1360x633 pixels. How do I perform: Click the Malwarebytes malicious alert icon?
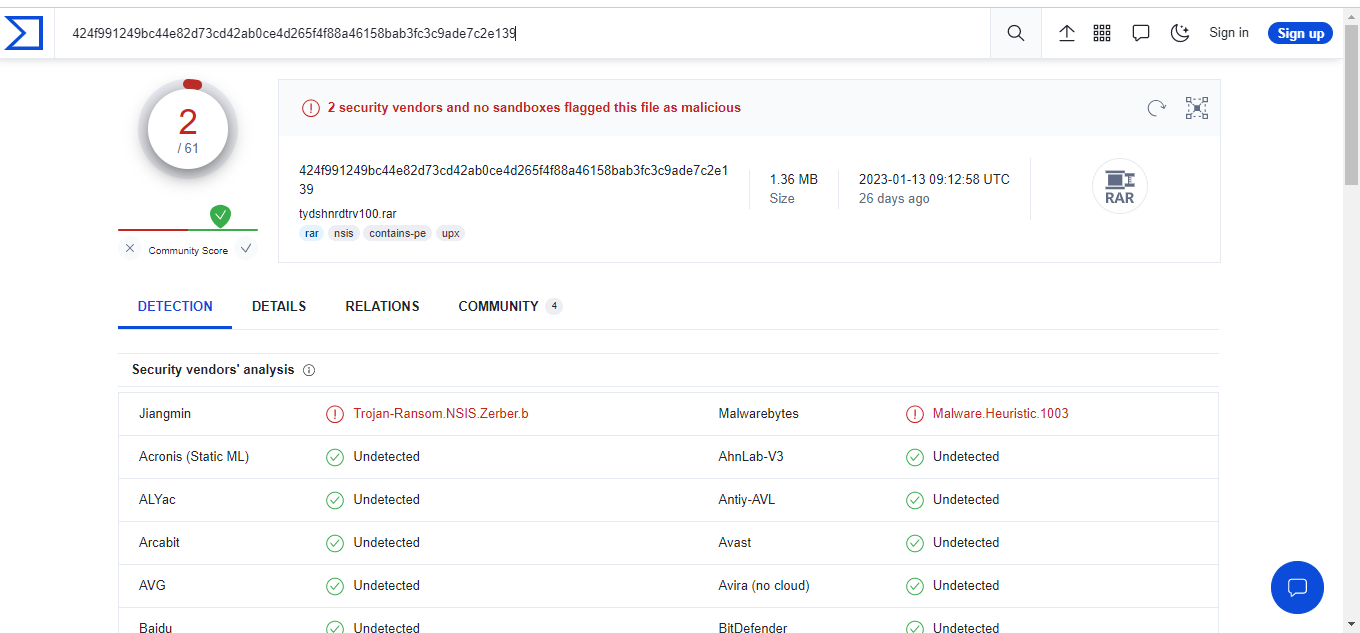(x=915, y=414)
